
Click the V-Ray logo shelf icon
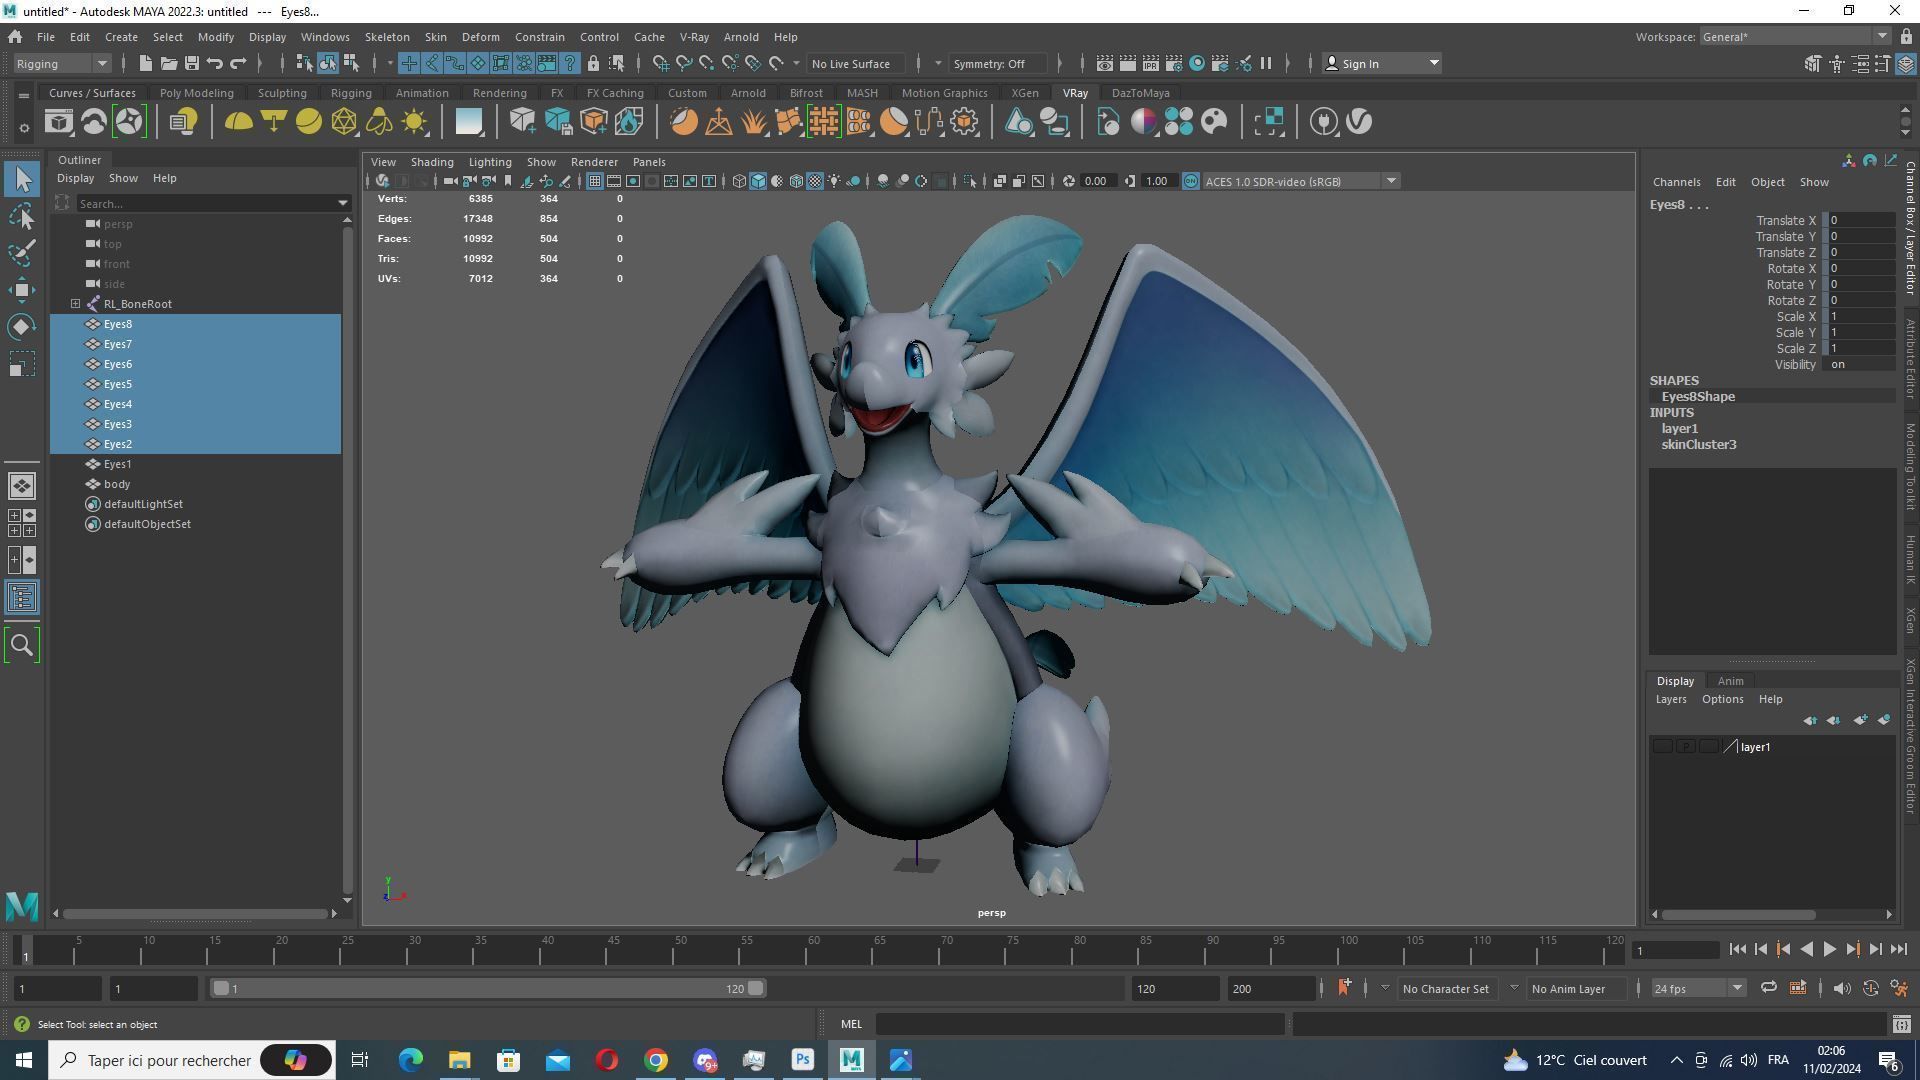click(x=1359, y=122)
